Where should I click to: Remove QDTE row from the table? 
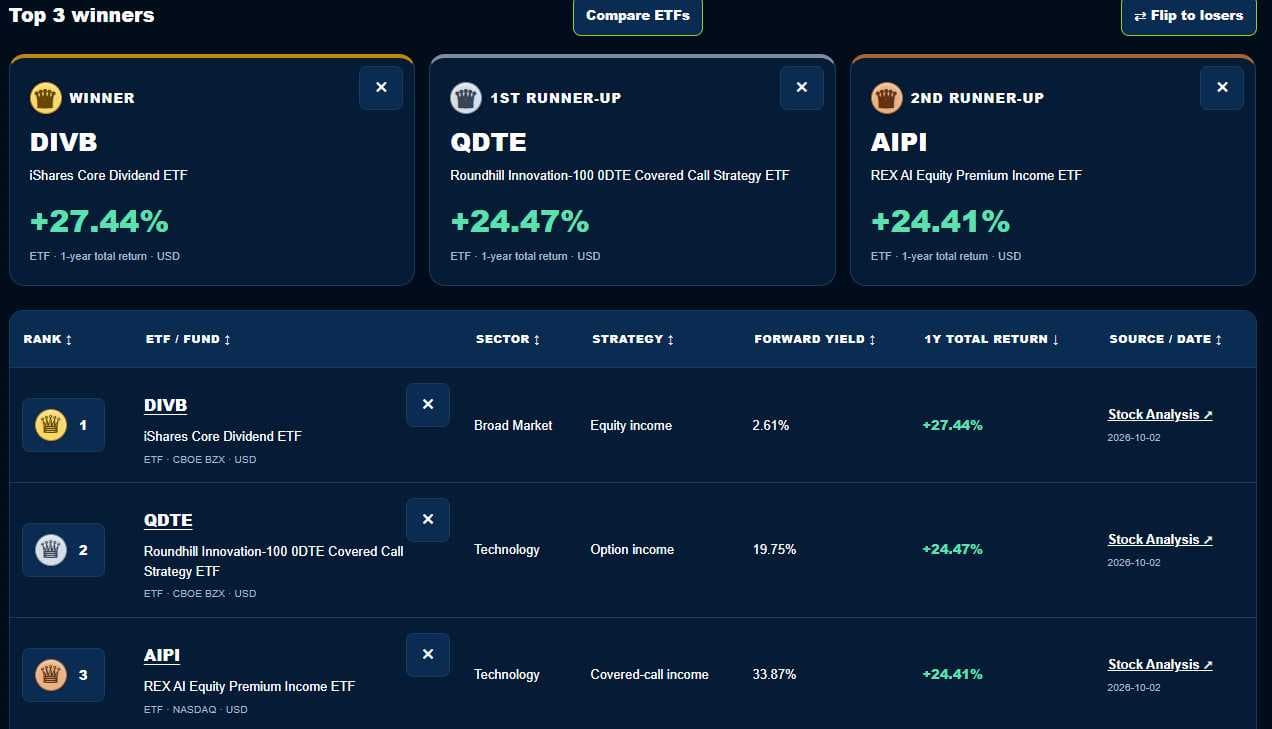(428, 520)
